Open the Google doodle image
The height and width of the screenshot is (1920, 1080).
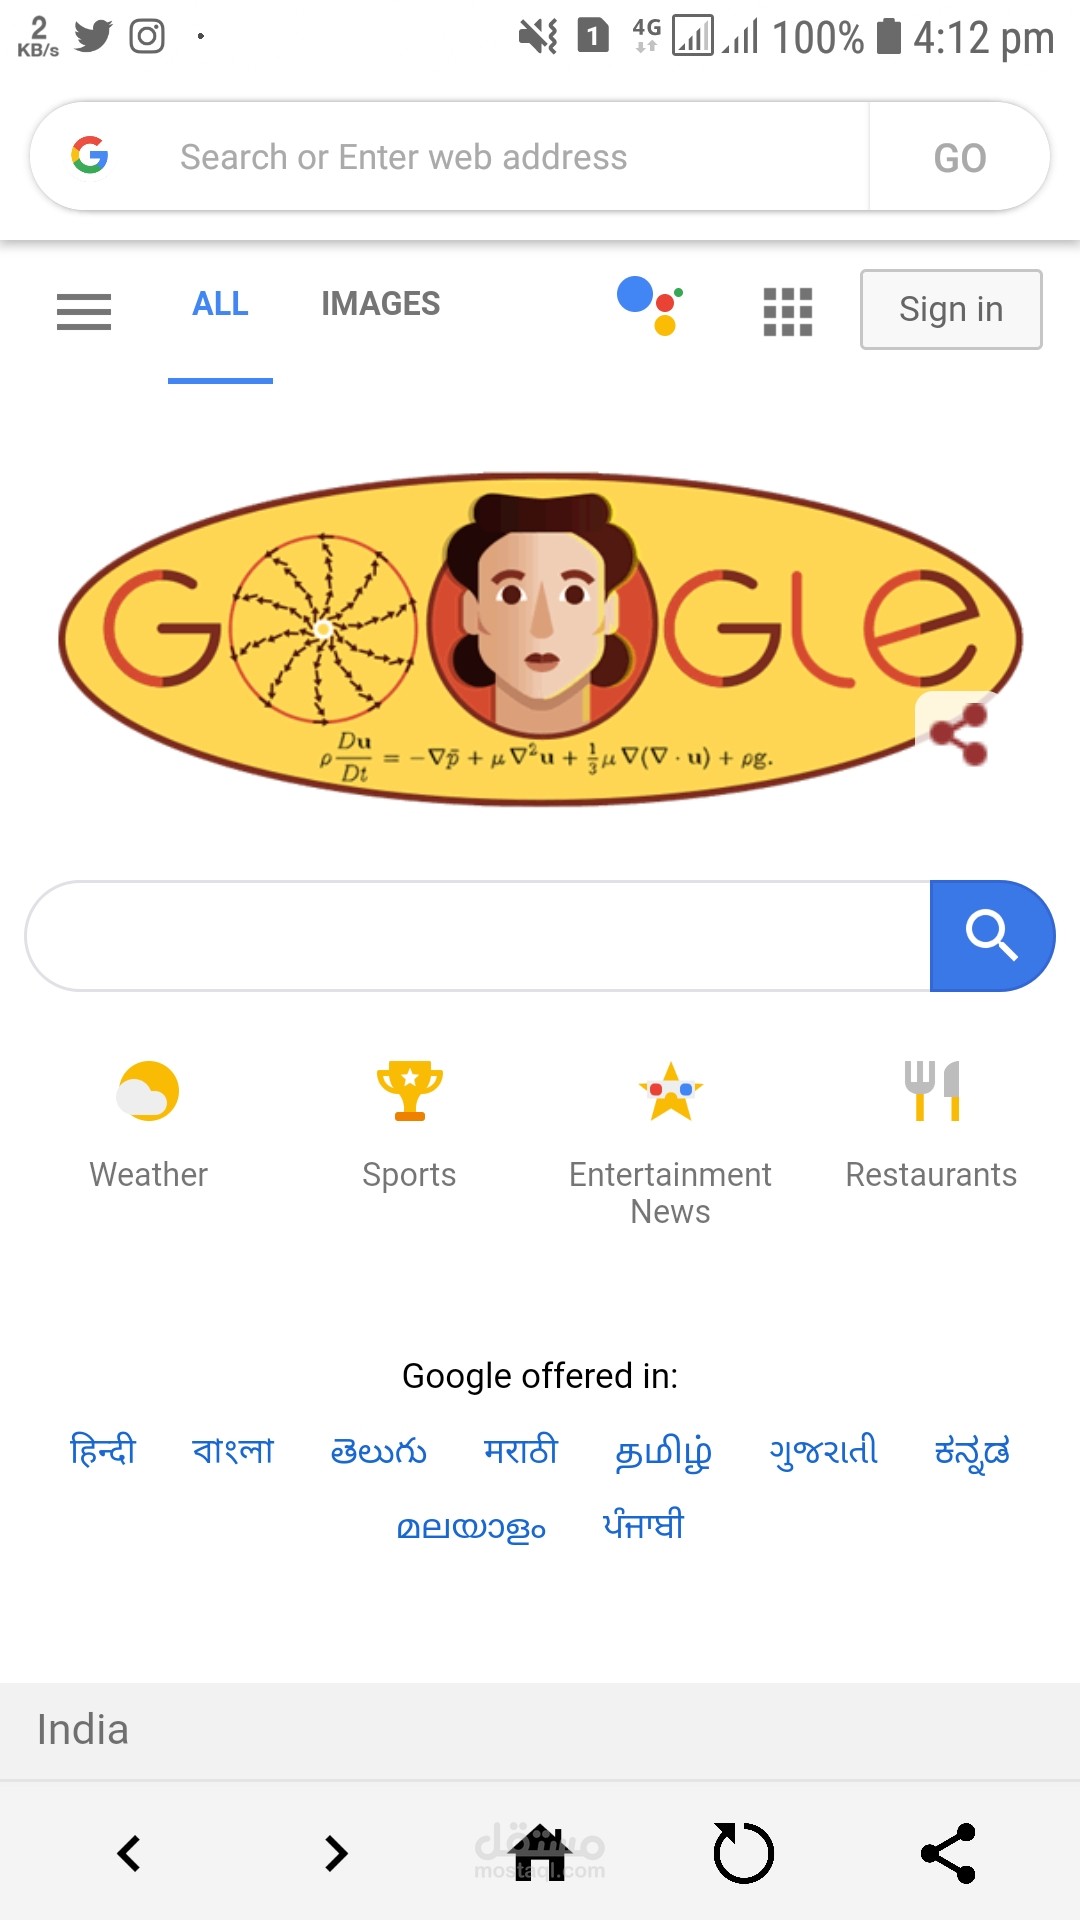[x=540, y=640]
